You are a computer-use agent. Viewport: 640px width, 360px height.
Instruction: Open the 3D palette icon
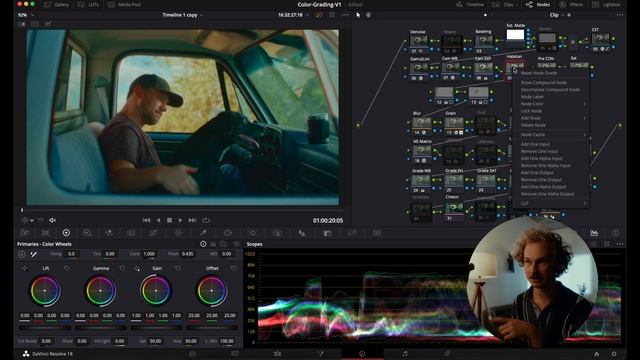pyautogui.click(x=376, y=233)
